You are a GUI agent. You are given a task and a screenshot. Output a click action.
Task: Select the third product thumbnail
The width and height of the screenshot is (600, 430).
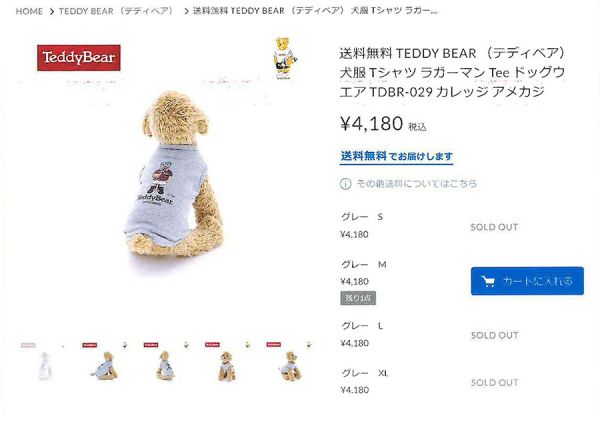point(166,362)
